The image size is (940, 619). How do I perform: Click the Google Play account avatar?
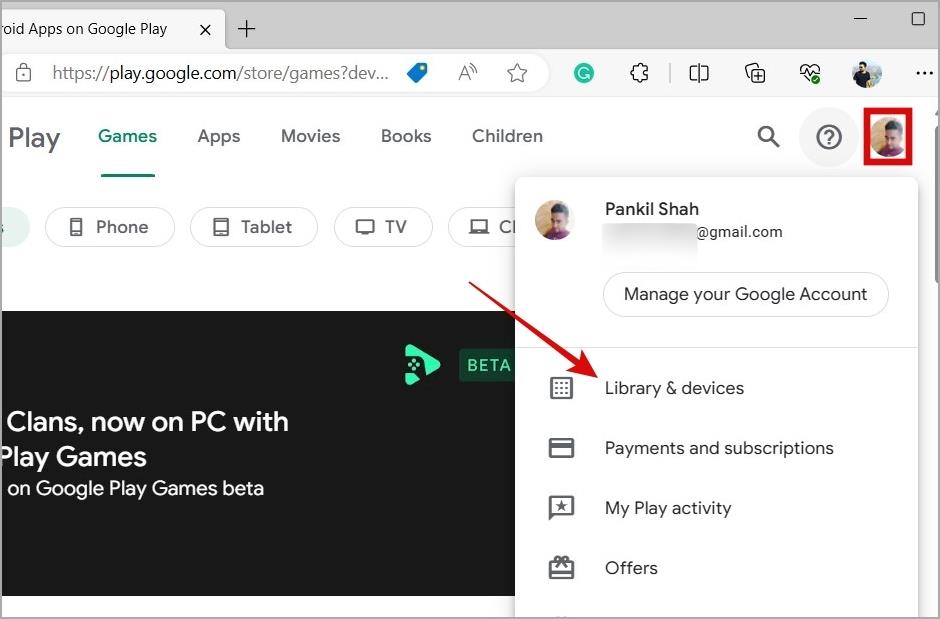[888, 137]
